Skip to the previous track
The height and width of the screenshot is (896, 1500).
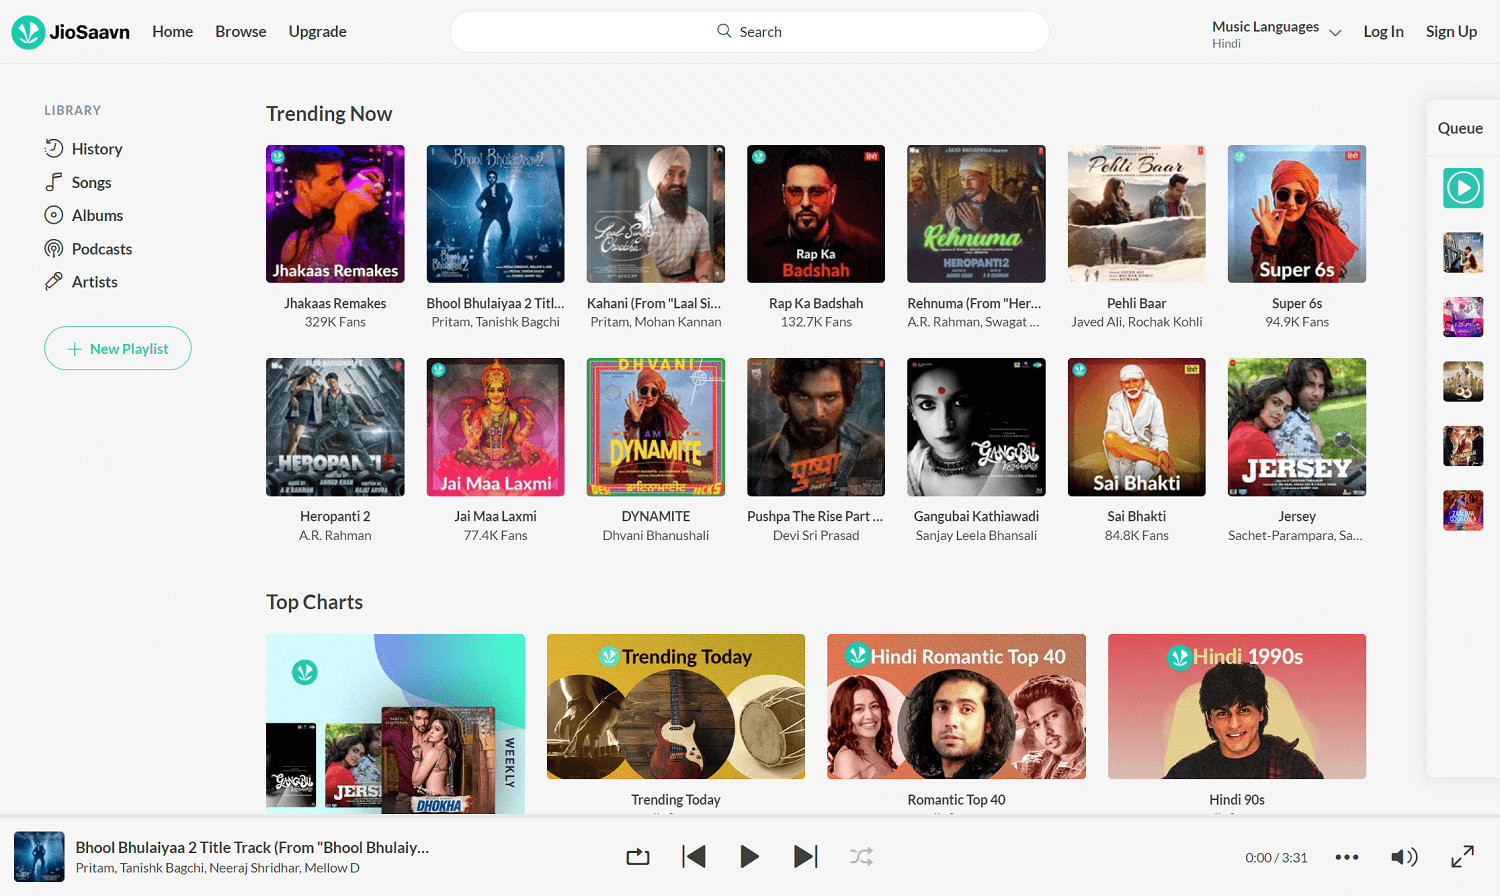694,857
